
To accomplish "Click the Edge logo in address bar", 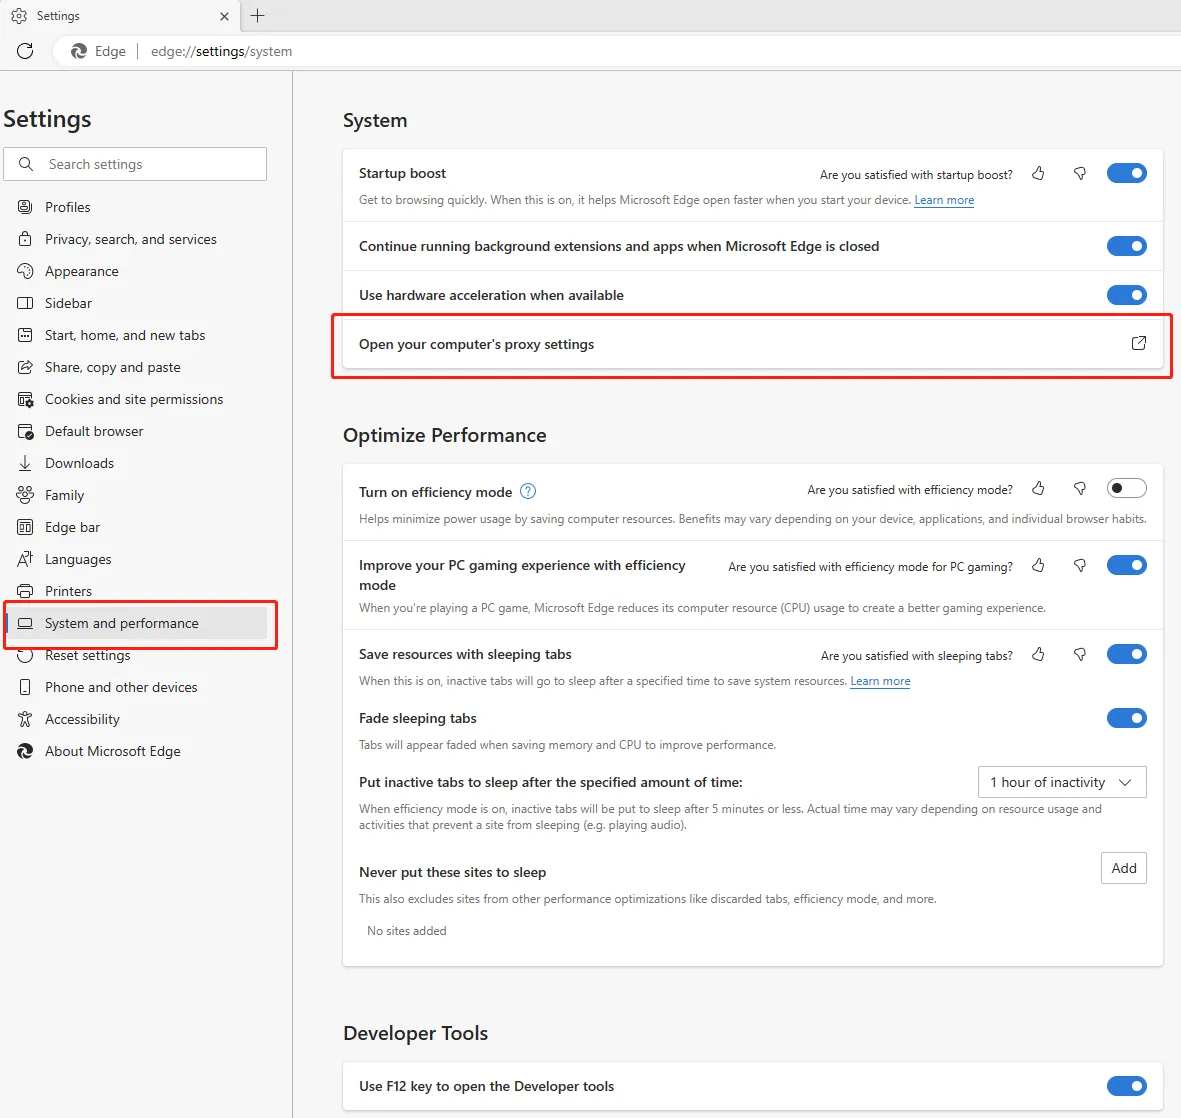I will click(x=79, y=51).
